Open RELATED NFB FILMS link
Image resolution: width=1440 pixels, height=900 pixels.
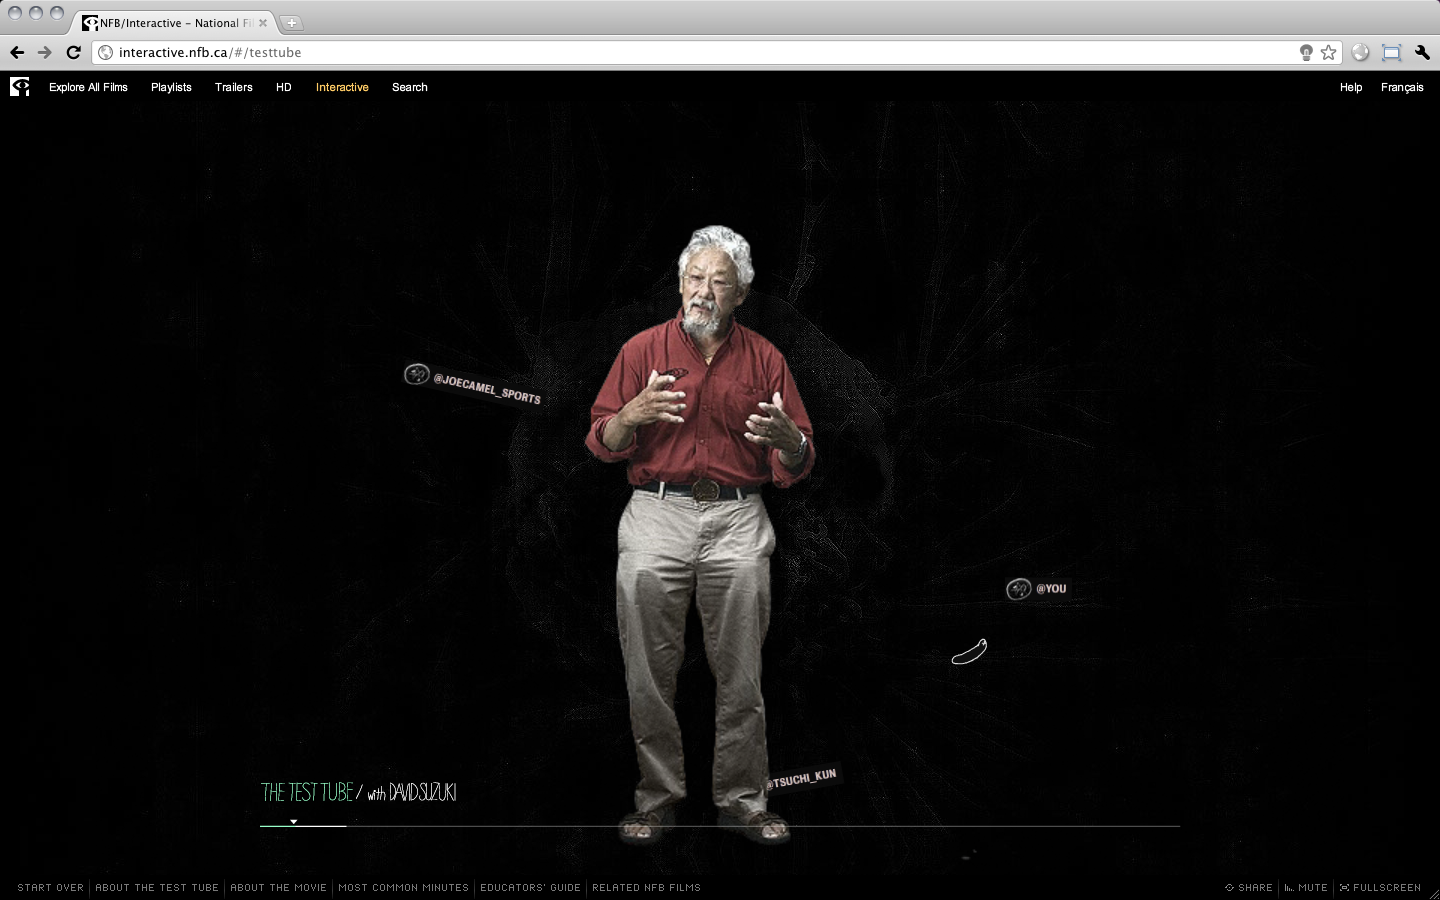click(x=646, y=887)
